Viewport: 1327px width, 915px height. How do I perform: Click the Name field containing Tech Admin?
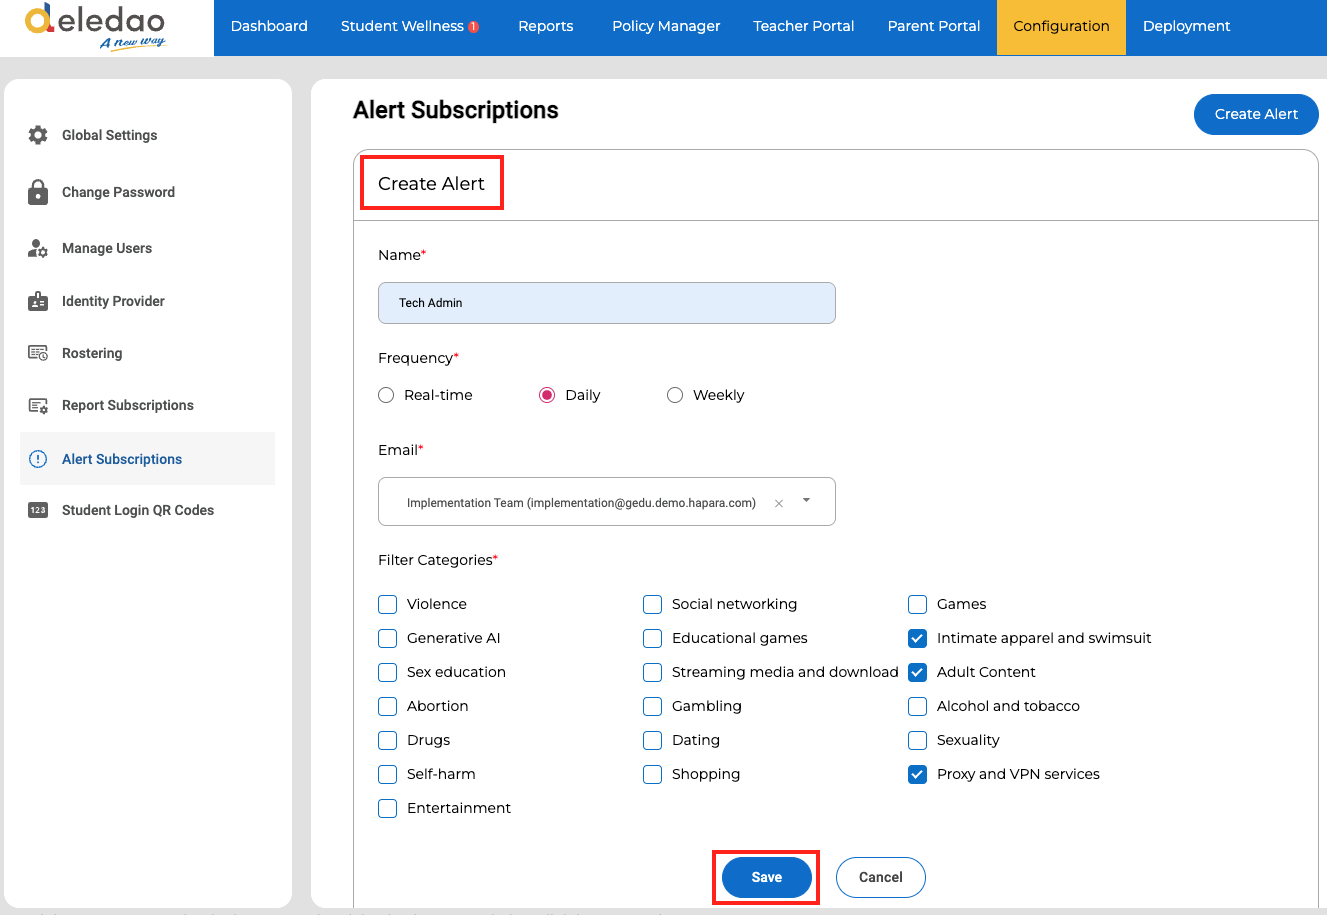pyautogui.click(x=607, y=303)
